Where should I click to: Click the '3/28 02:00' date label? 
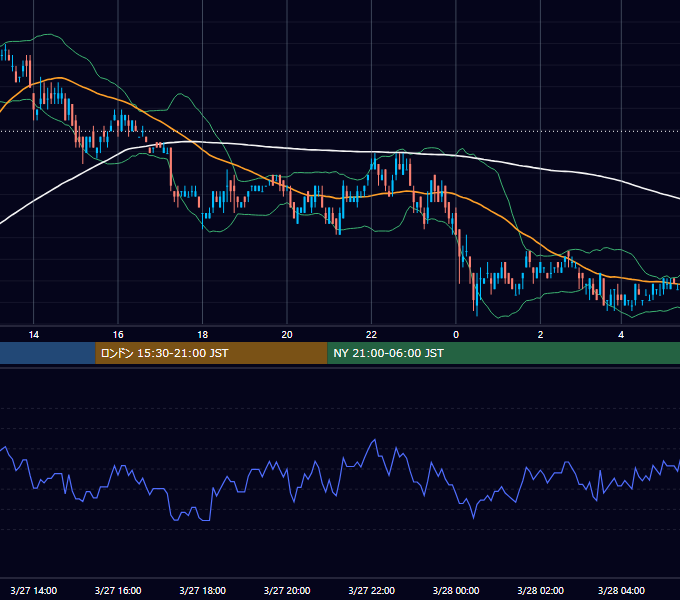[x=540, y=590]
